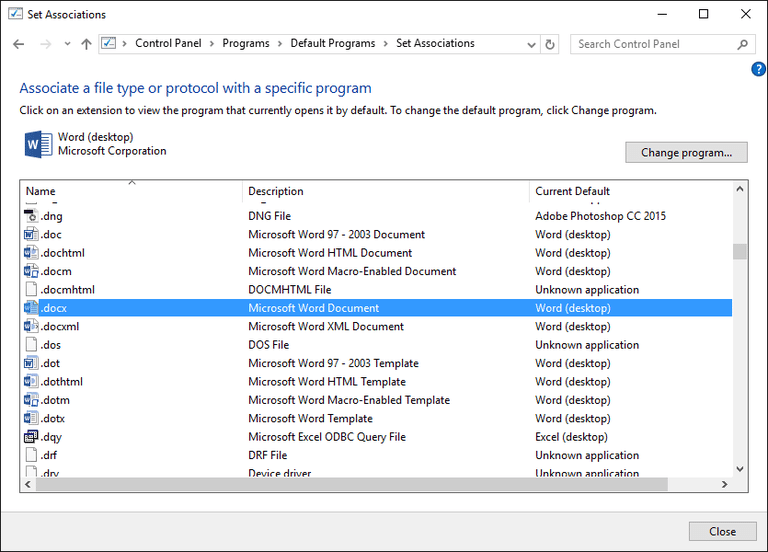Click the large Word program icon
The height and width of the screenshot is (552, 768).
point(38,144)
